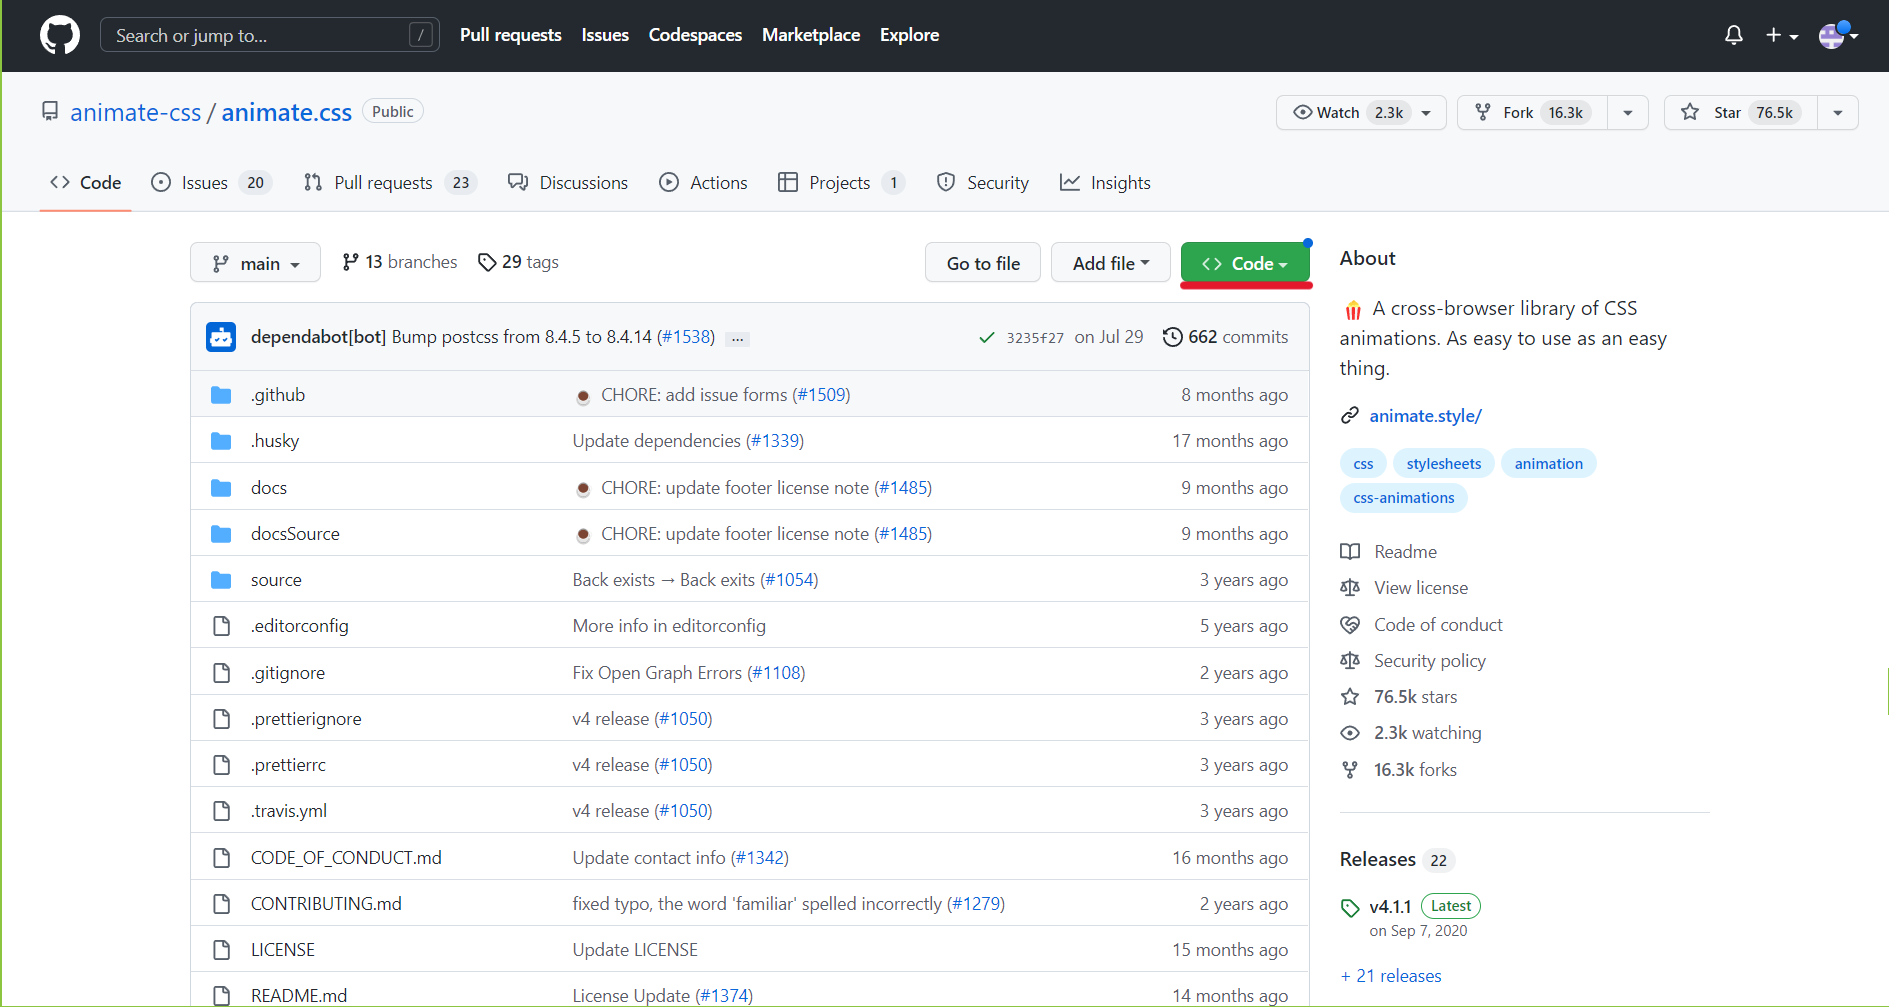This screenshot has width=1889, height=1007.
Task: Click the dependabot bot avatar
Action: pyautogui.click(x=221, y=337)
